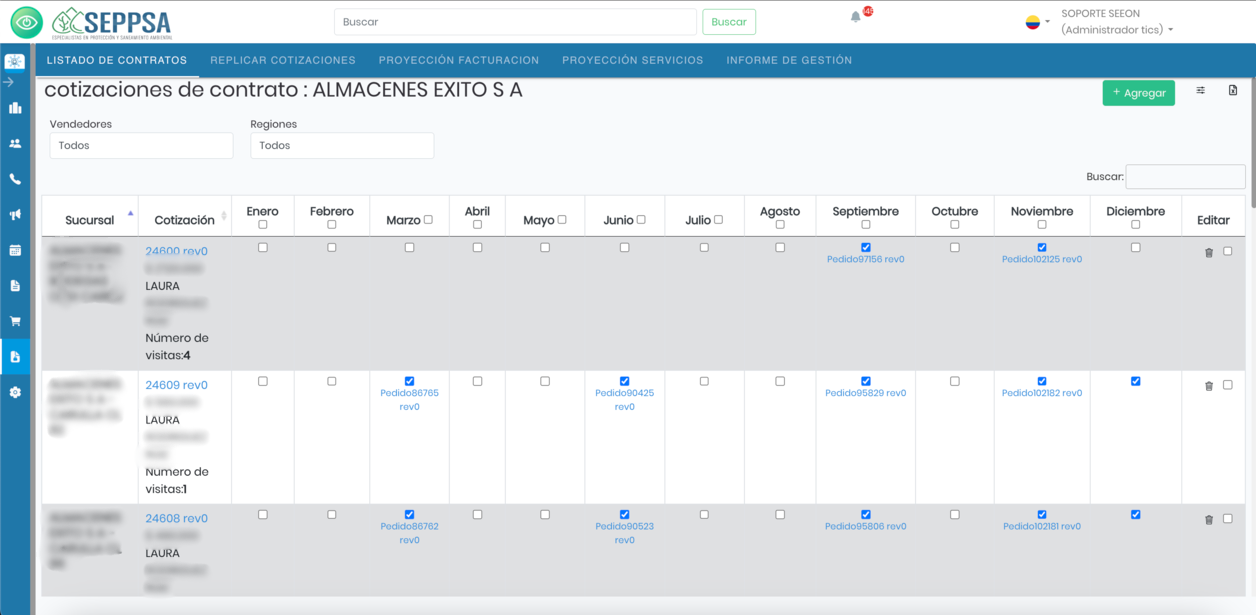Open the megaphone marketing sidebar icon
1256x615 pixels.
pyautogui.click(x=15, y=215)
